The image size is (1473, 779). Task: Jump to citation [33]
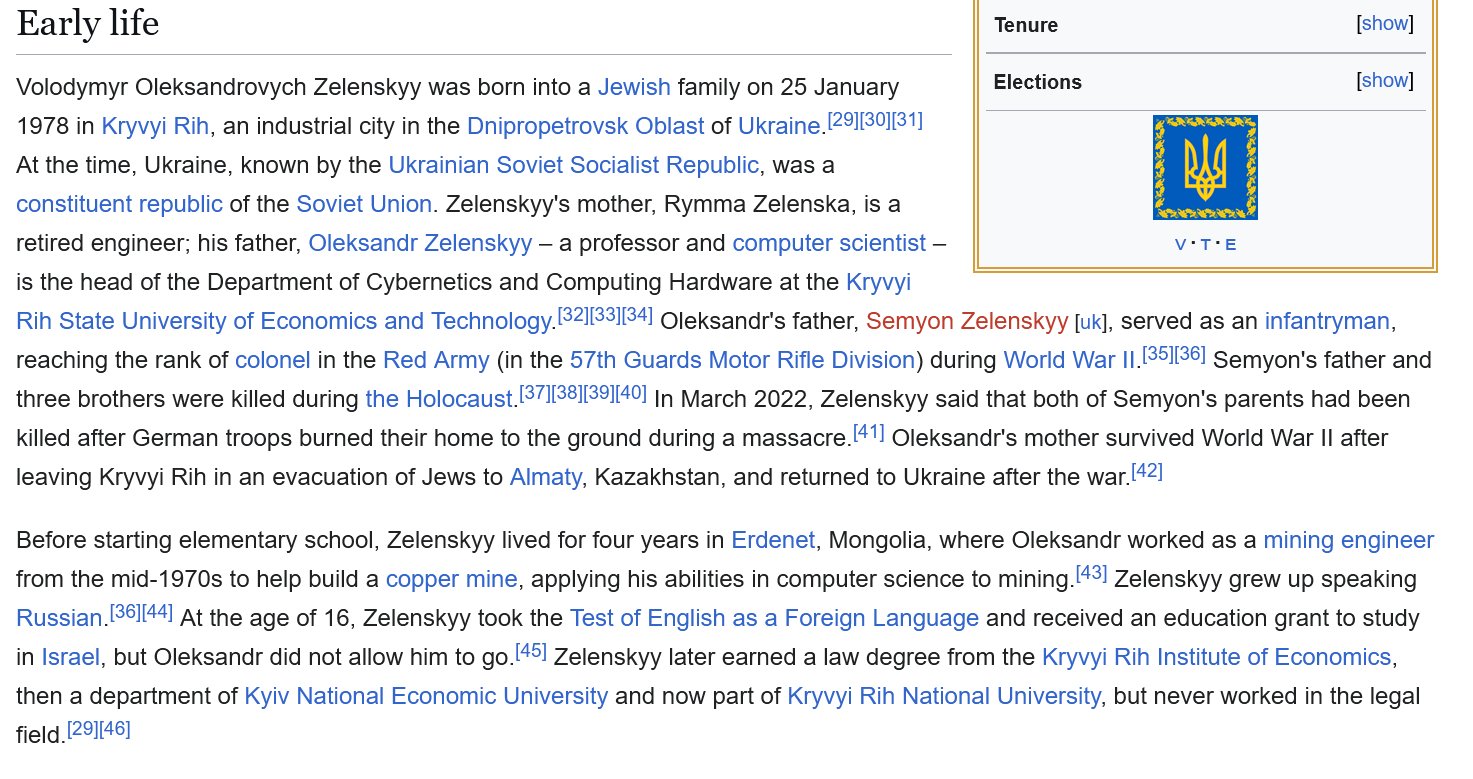click(x=605, y=314)
